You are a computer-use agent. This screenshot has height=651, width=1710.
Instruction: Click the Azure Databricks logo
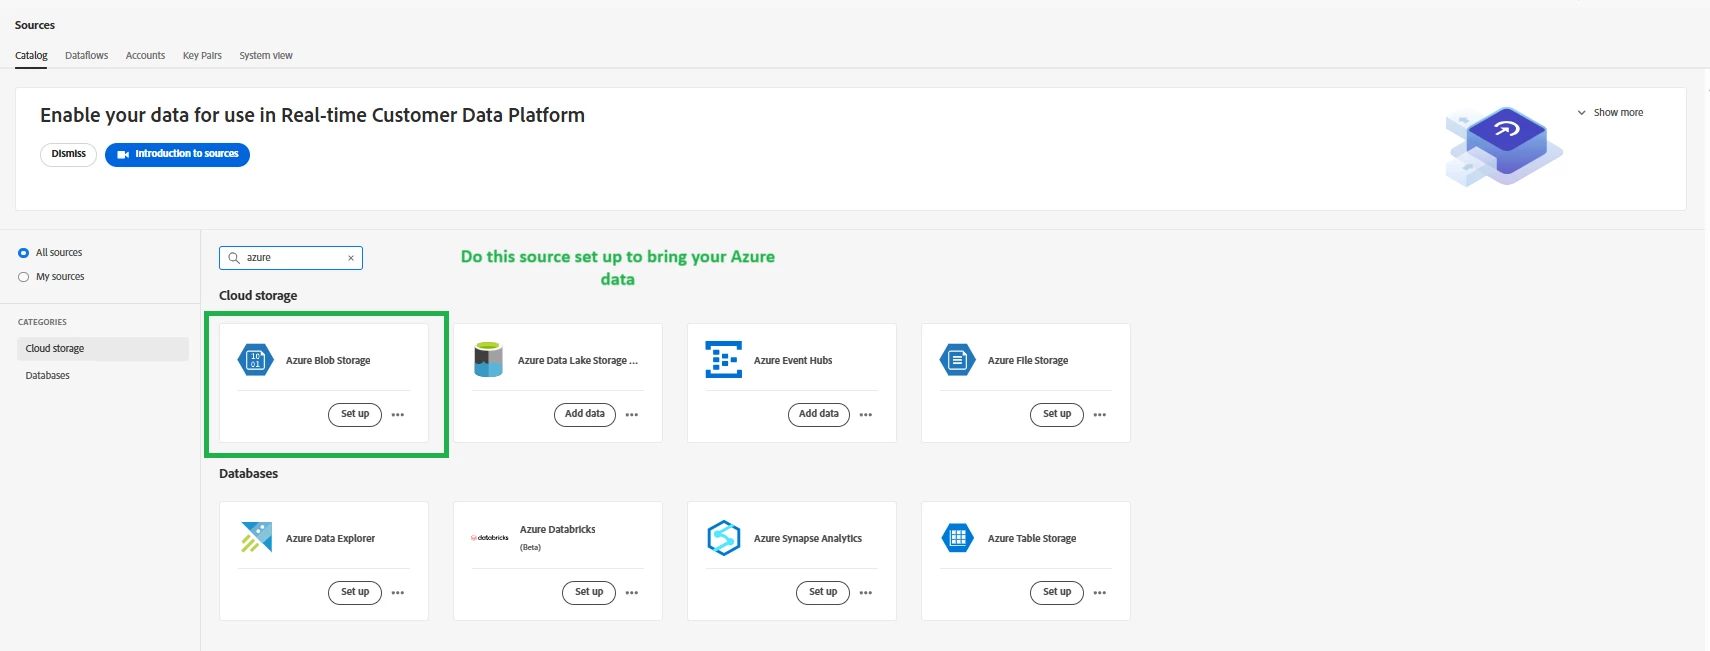coord(490,538)
